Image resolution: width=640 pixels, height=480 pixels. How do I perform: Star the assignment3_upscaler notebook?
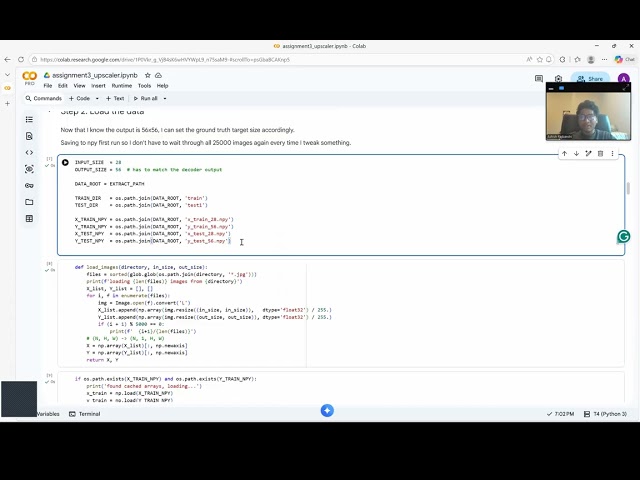(x=148, y=76)
